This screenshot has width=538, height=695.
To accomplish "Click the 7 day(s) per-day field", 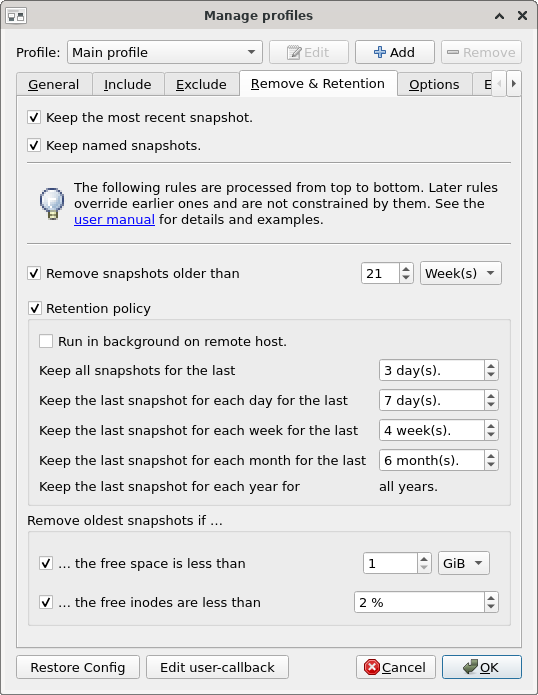I will (431, 400).
